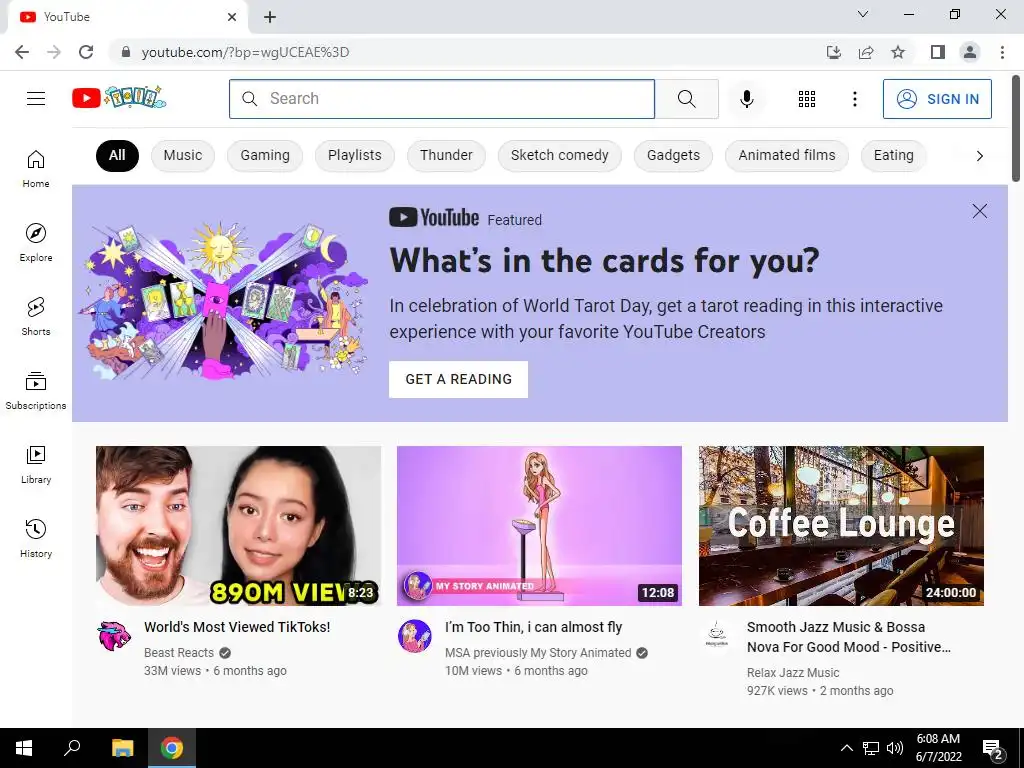The image size is (1024, 768).
Task: Go to Home in sidebar
Action: [36, 168]
